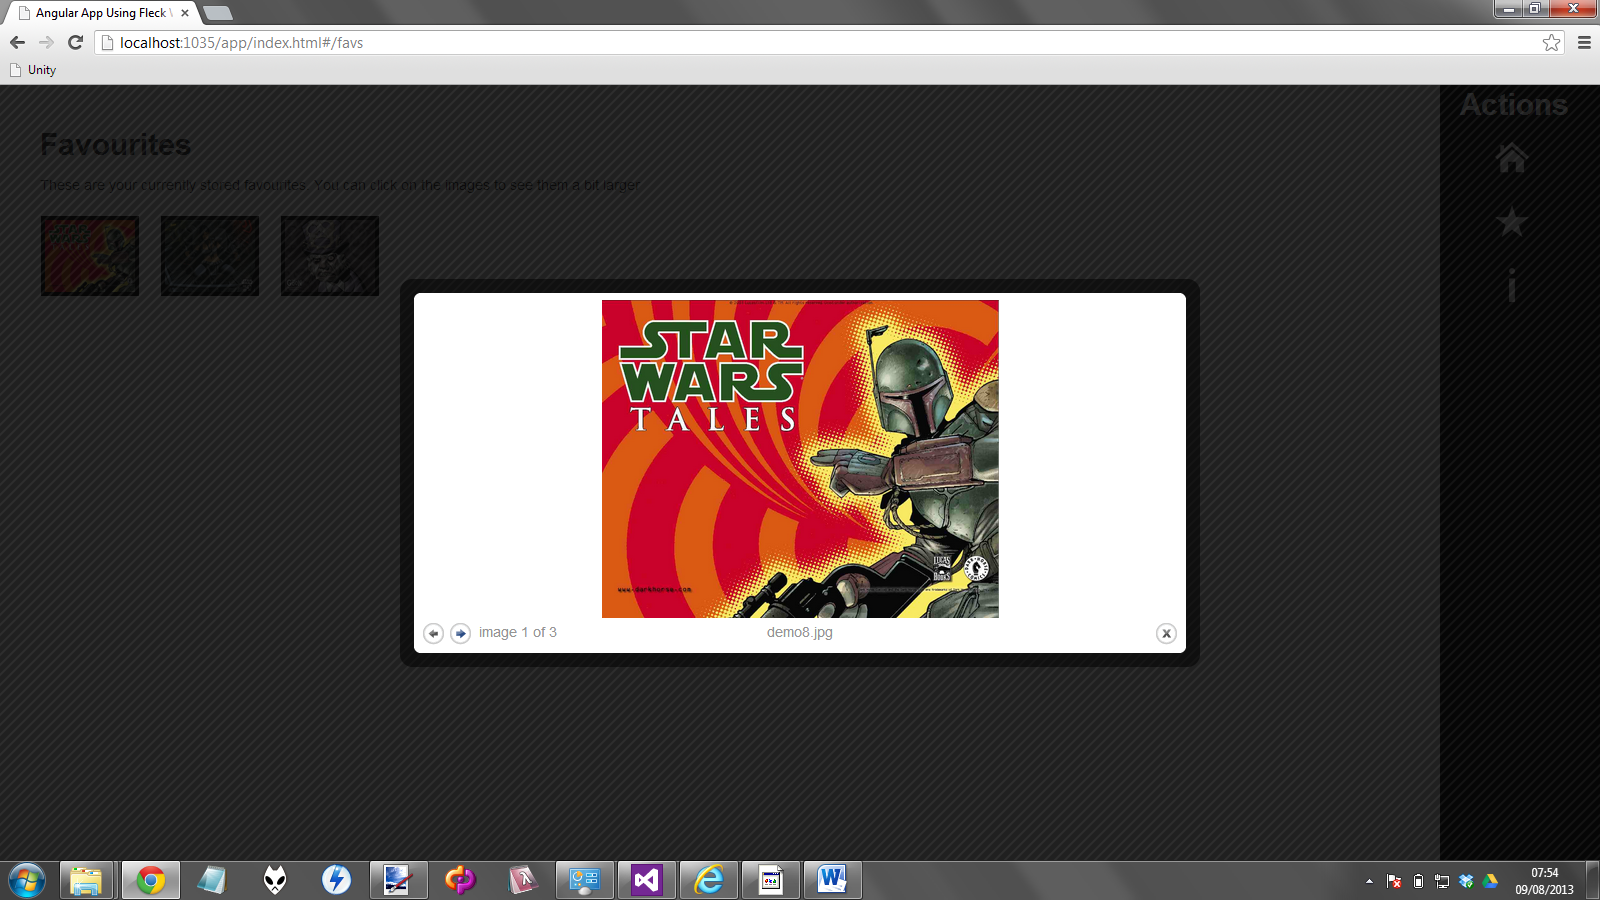The image size is (1600, 900).
Task: Open the notepad-style taskbar app next to Chrome
Action: tap(213, 881)
